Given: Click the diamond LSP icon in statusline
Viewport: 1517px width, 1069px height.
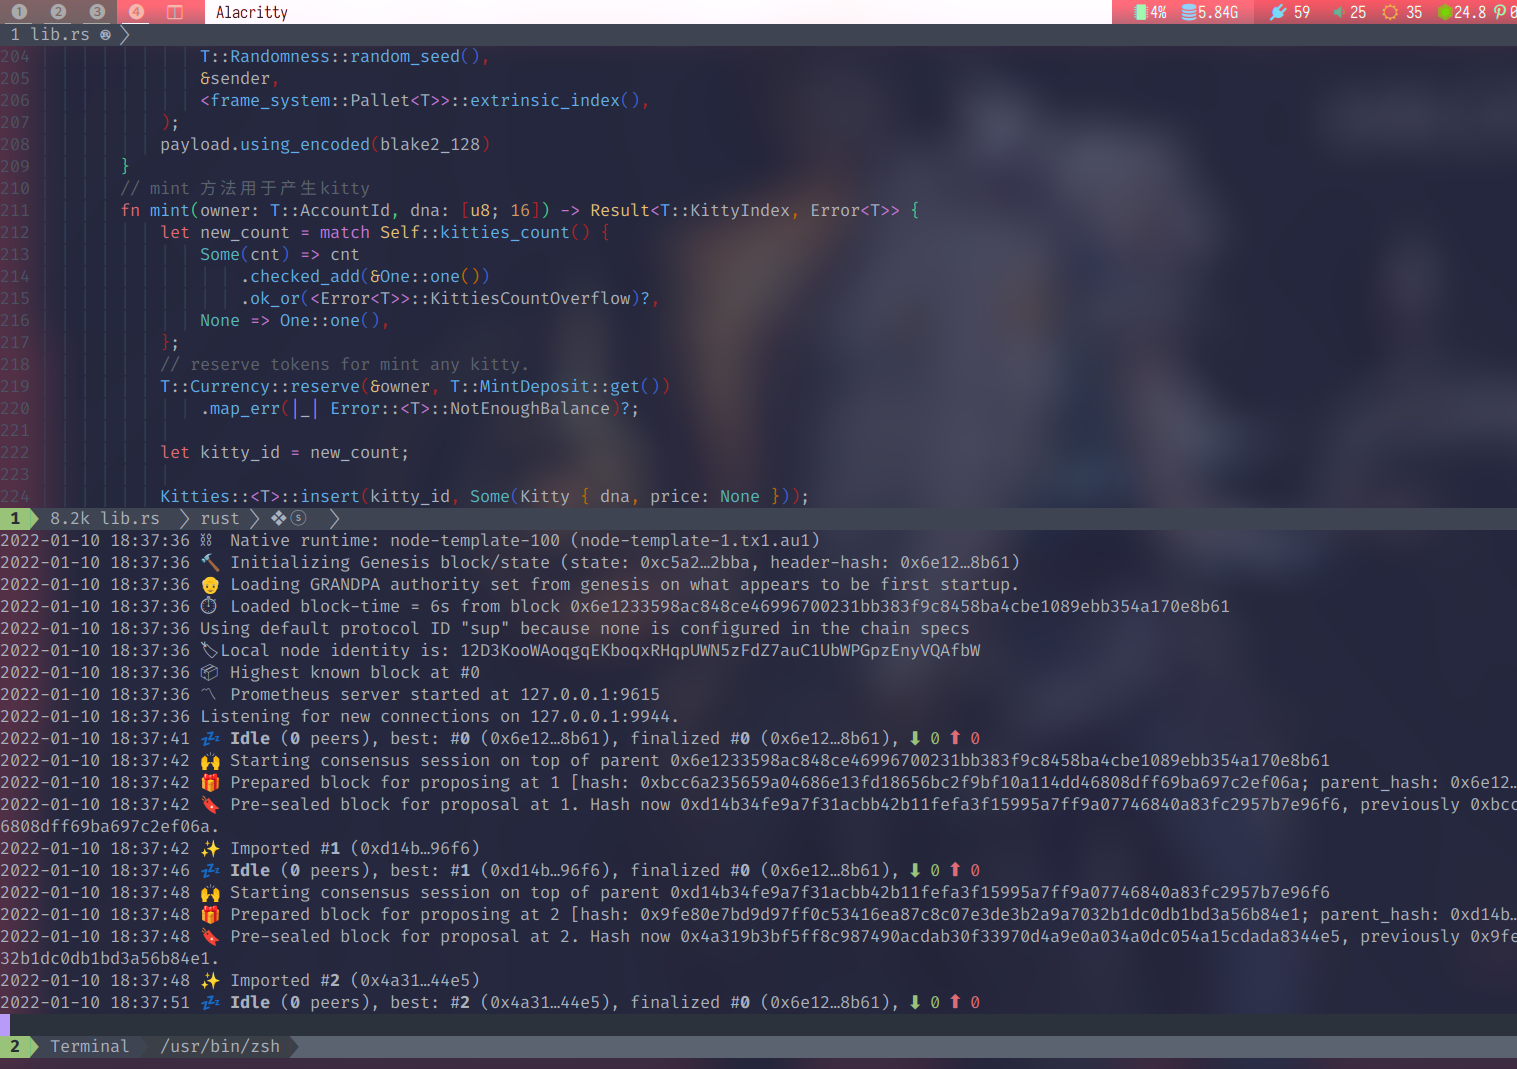Looking at the screenshot, I should coord(279,518).
